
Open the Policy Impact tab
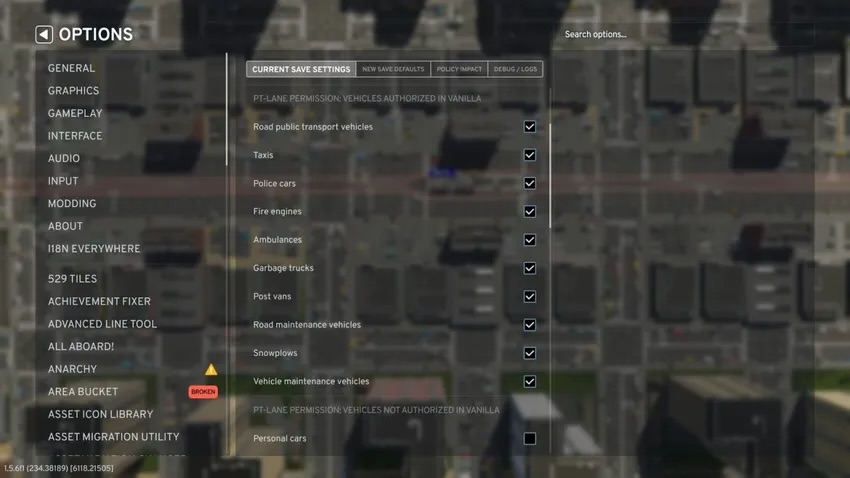[459, 69]
